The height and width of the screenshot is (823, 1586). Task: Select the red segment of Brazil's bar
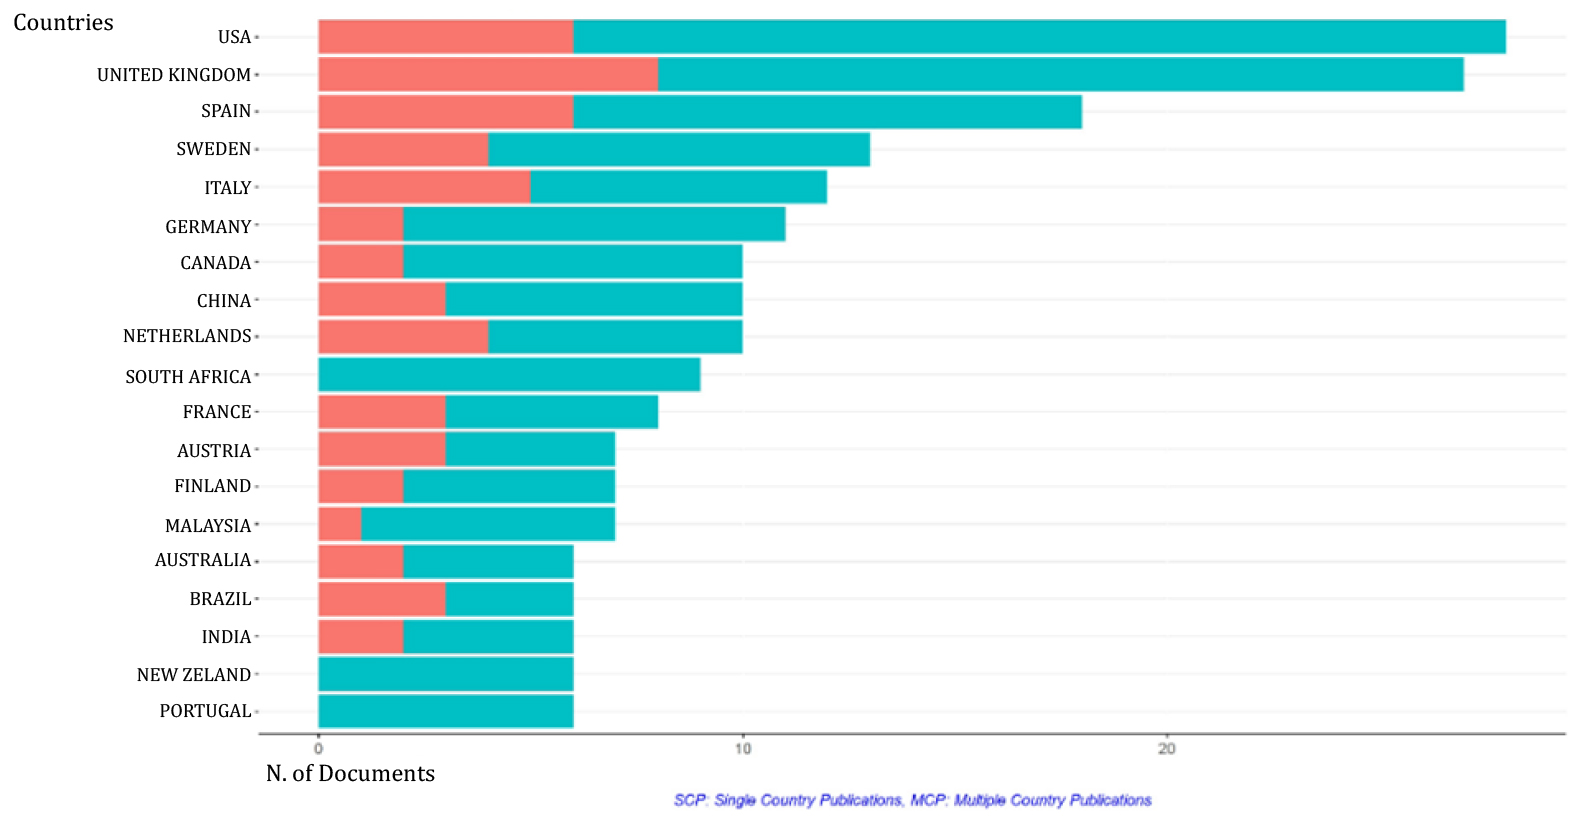(x=382, y=599)
